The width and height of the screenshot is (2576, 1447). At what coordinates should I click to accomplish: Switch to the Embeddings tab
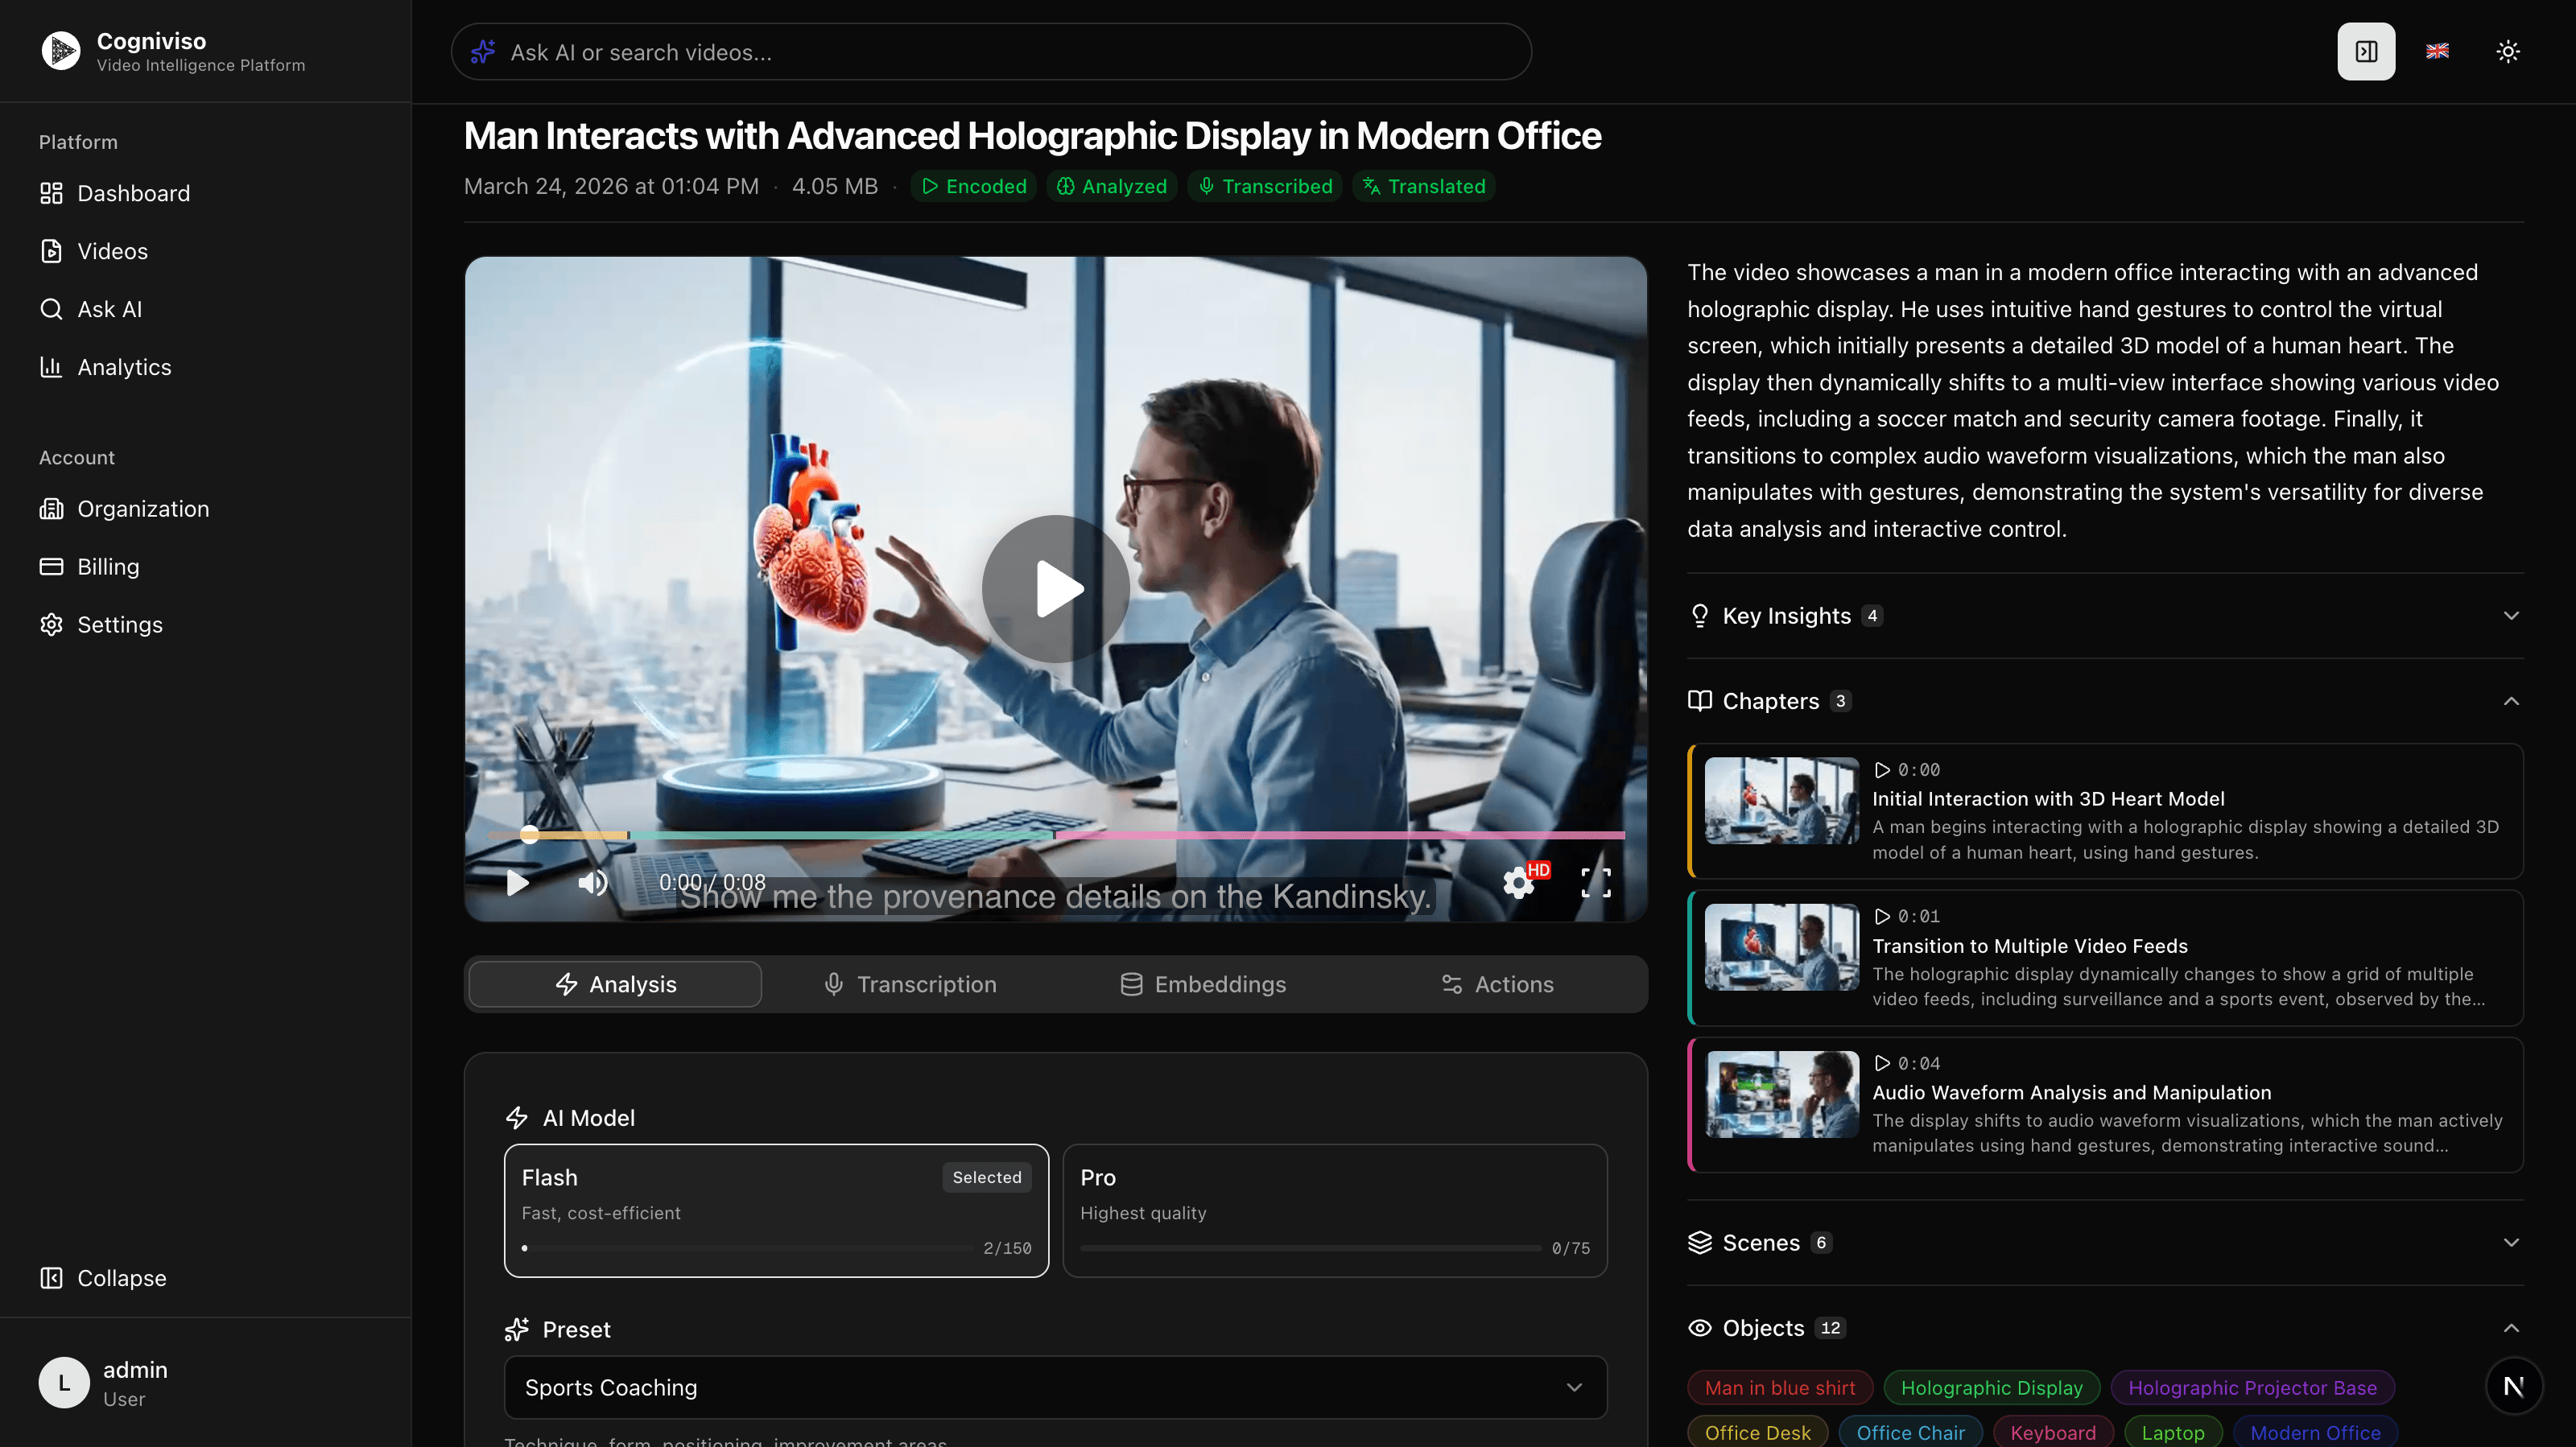[x=1204, y=984]
